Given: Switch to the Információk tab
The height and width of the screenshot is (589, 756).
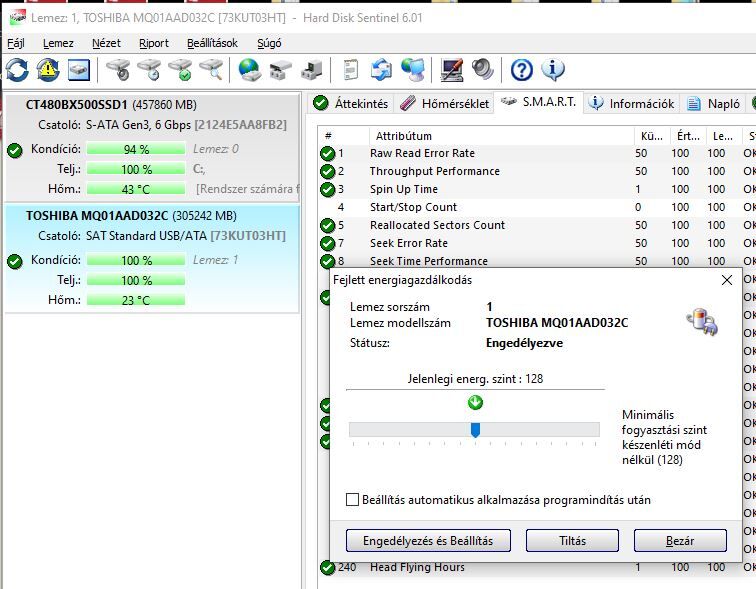Looking at the screenshot, I should pyautogui.click(x=632, y=103).
